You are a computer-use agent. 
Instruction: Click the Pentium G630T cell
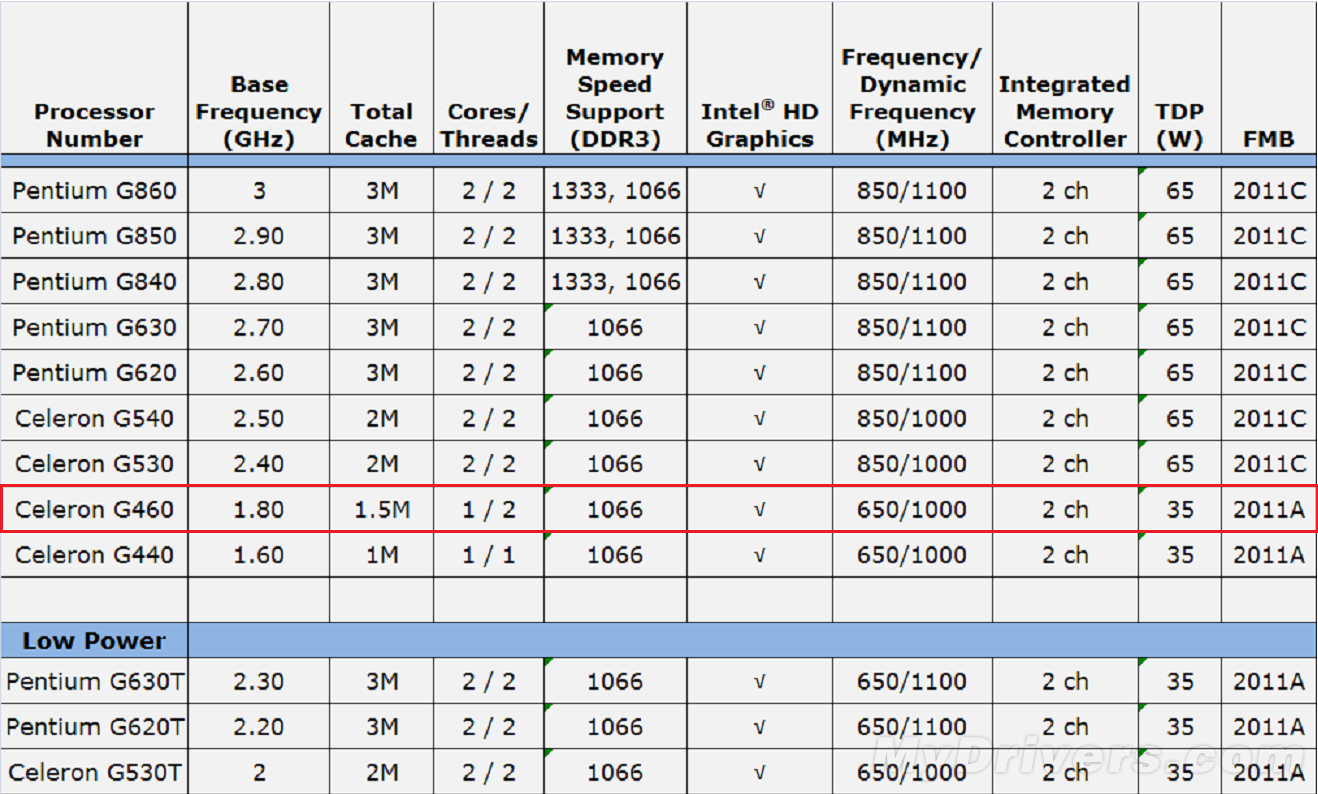(x=94, y=681)
